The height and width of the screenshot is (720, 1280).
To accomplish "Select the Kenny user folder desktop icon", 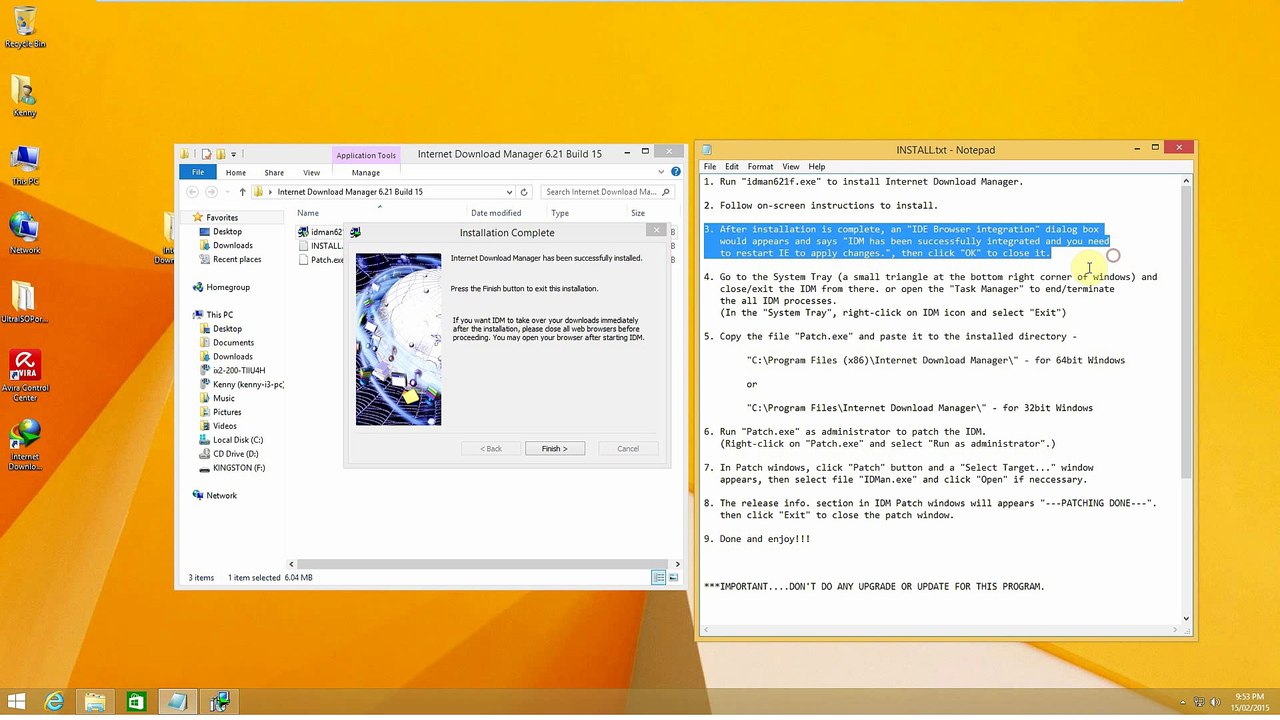I will pos(25,96).
